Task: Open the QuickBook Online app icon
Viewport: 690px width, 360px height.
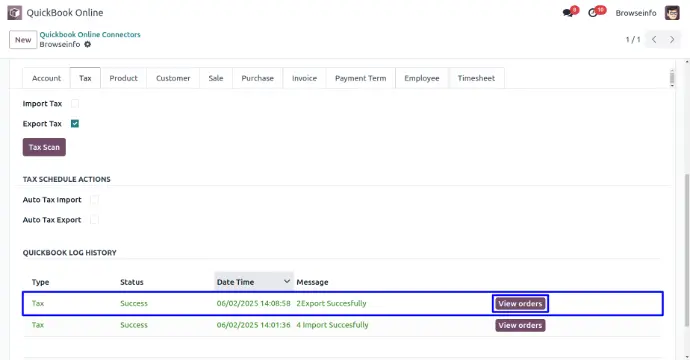Action: click(15, 13)
